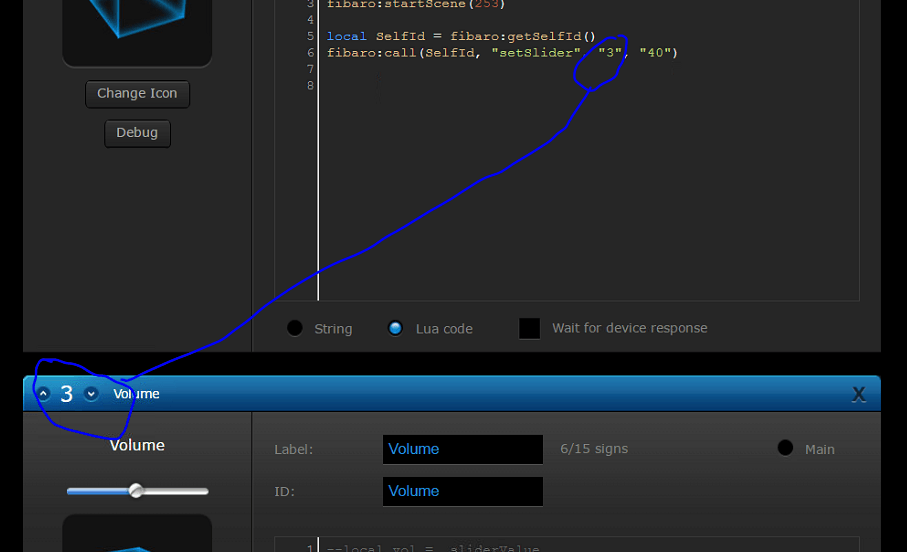Select the String radio option

tap(295, 328)
